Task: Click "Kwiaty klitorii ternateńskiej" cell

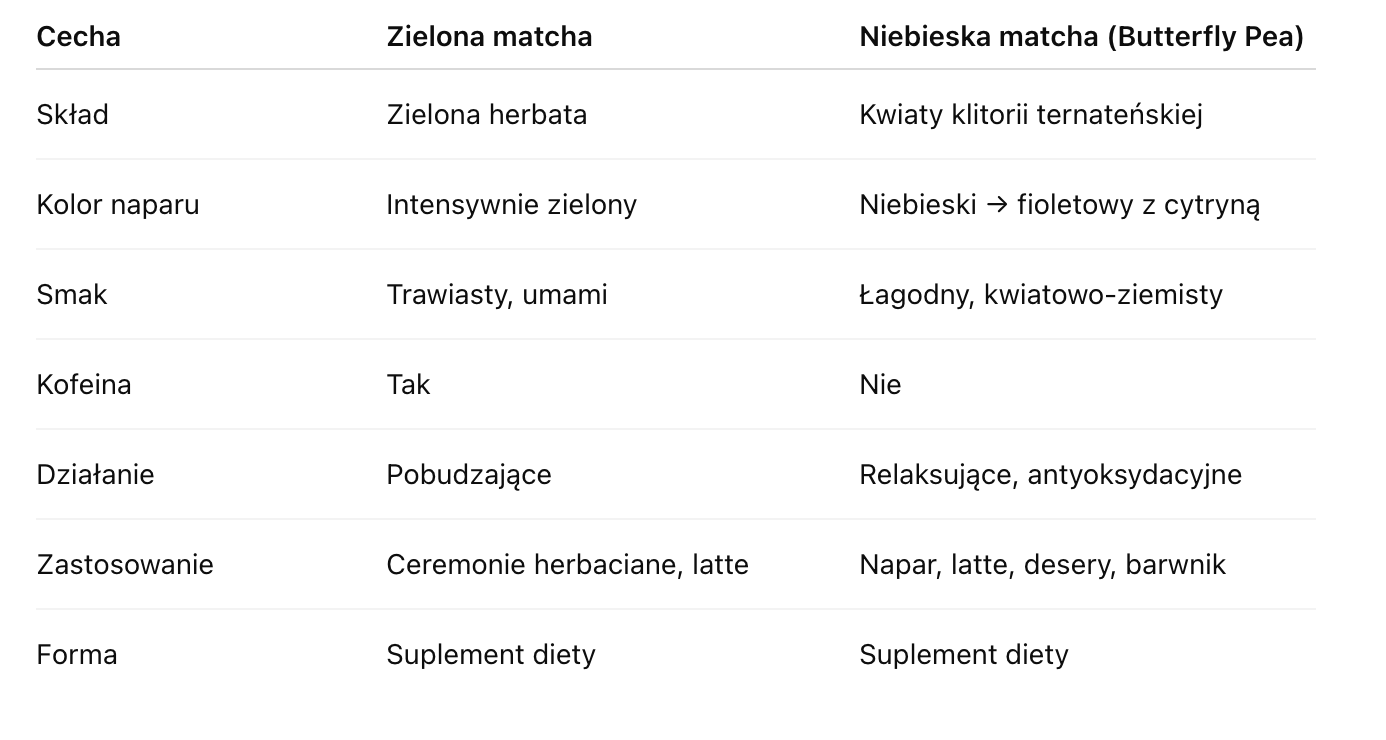Action: (x=1030, y=115)
